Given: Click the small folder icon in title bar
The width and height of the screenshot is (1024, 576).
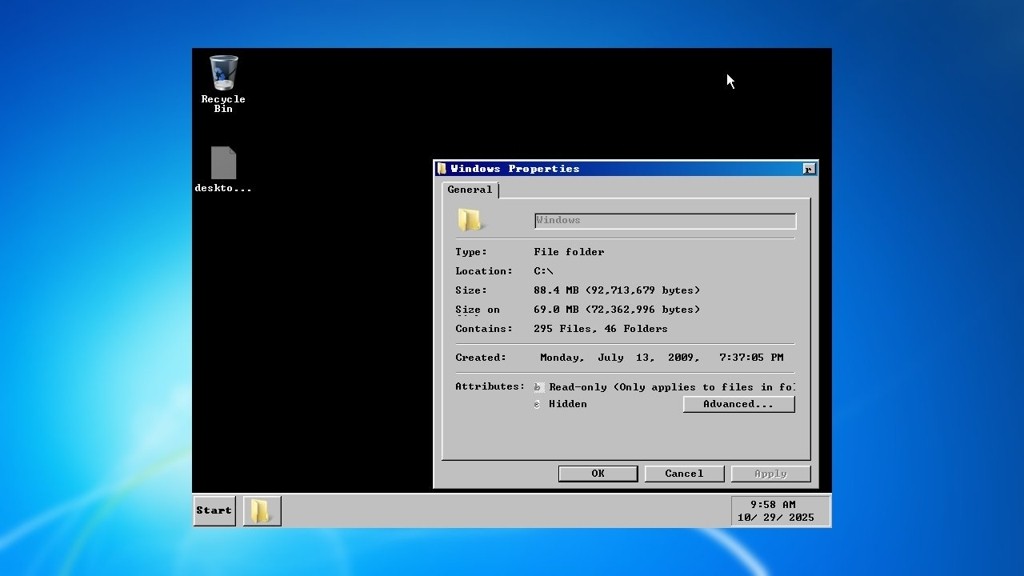Looking at the screenshot, I should click(442, 169).
